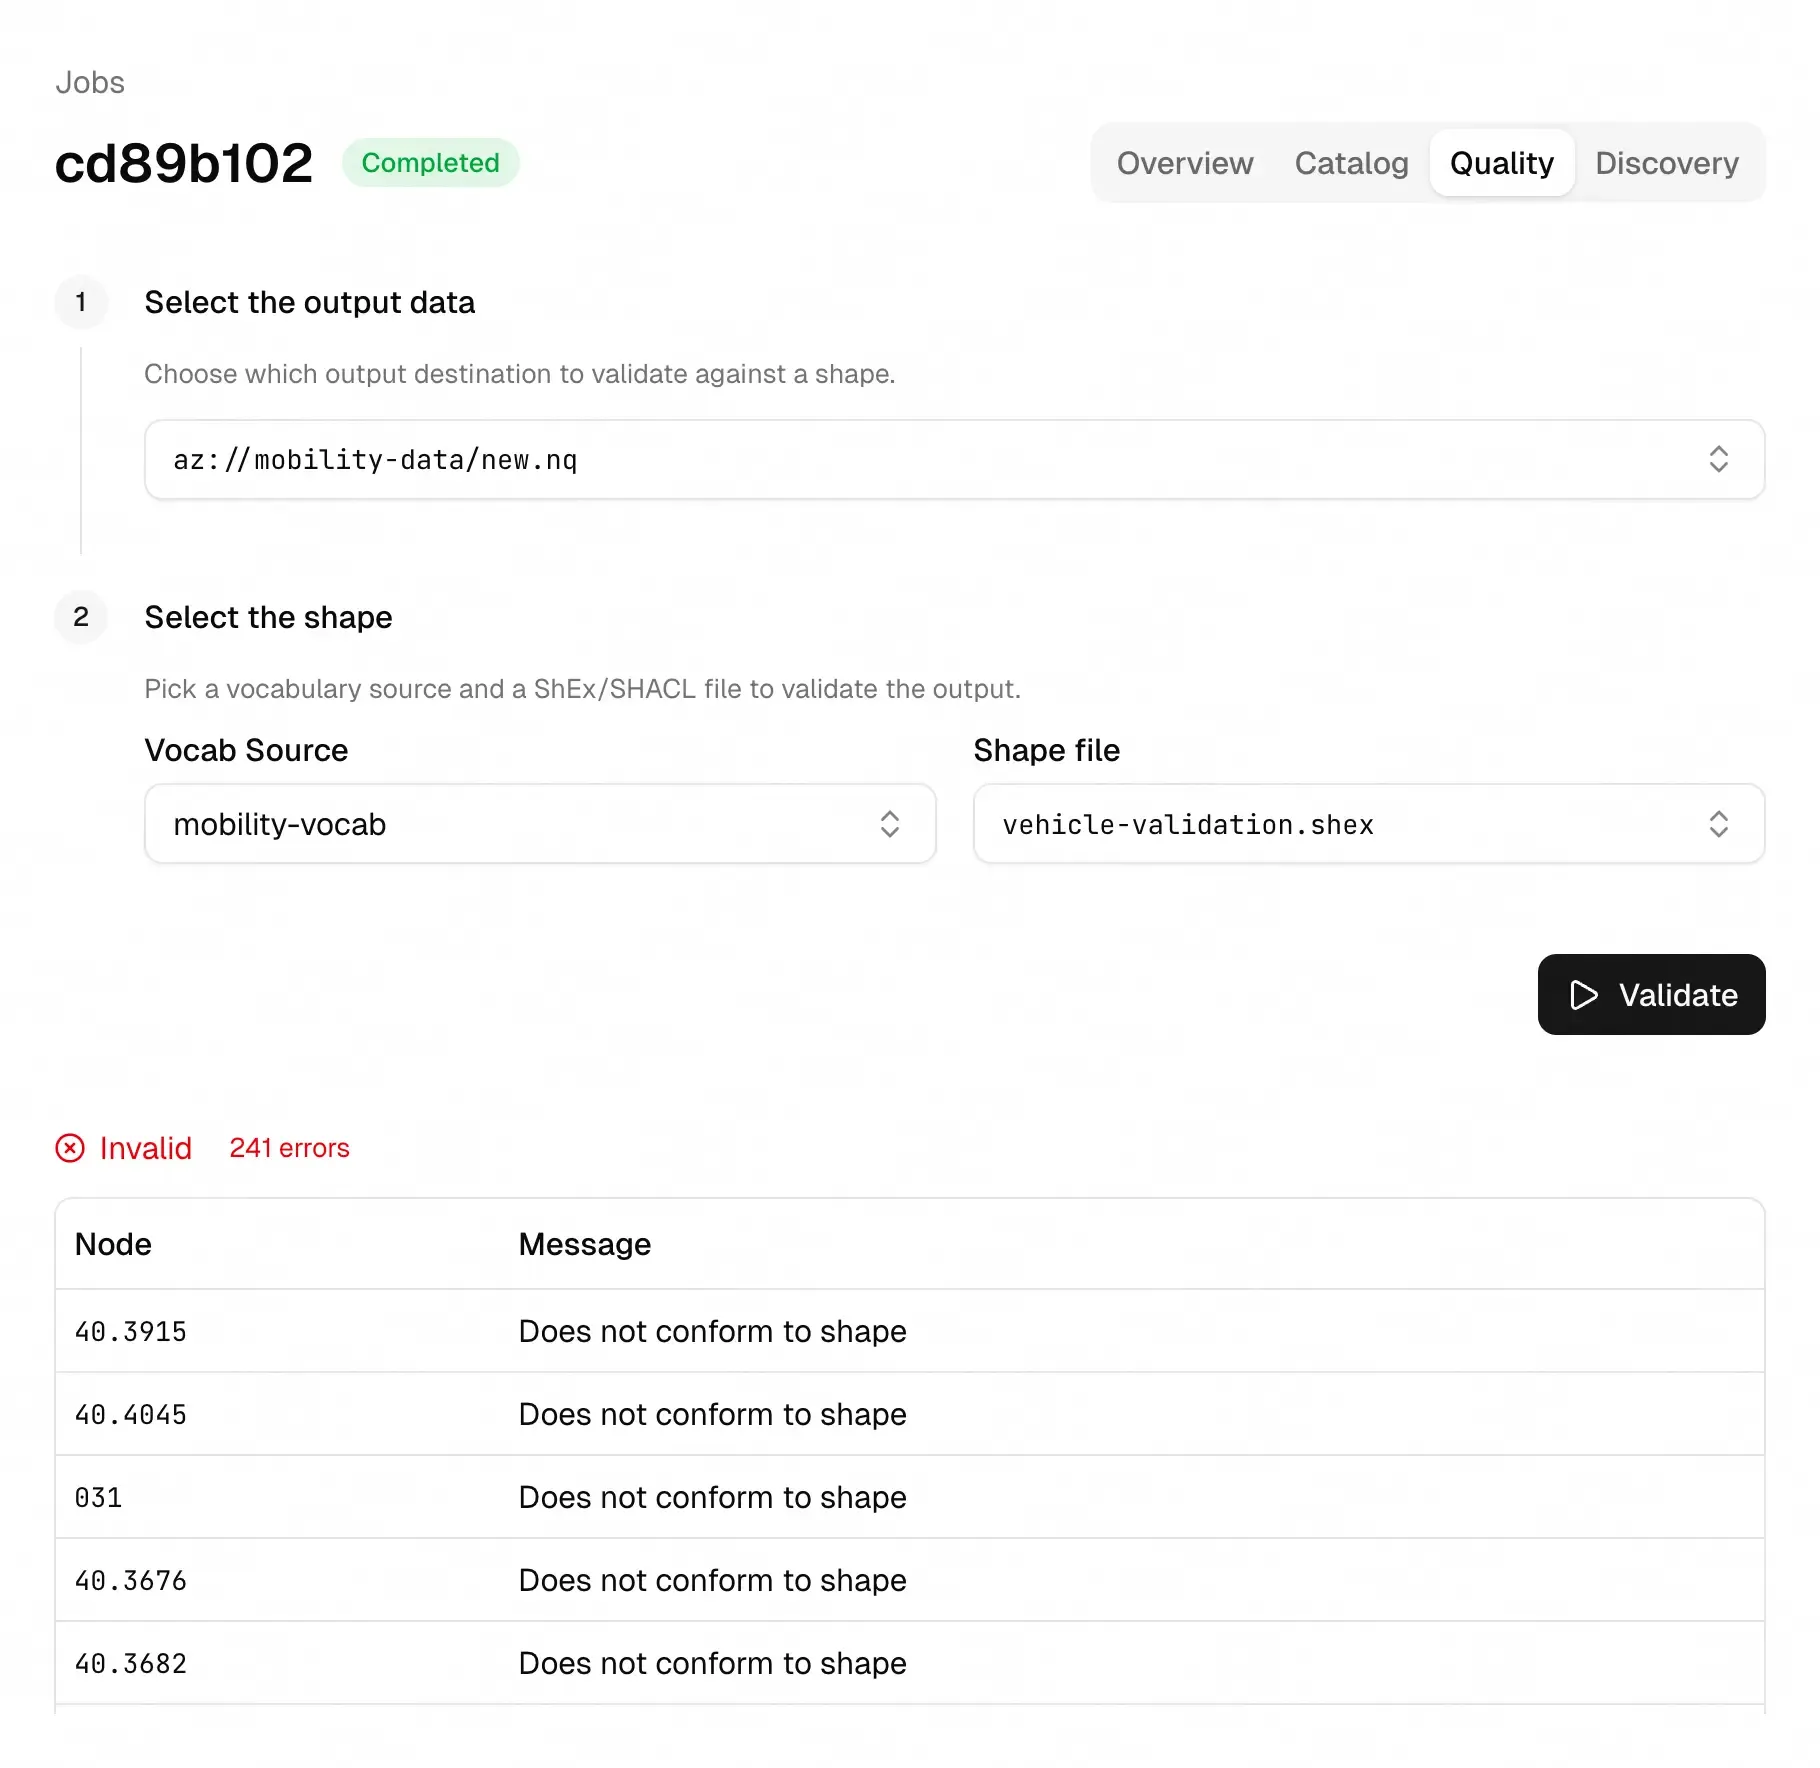The width and height of the screenshot is (1820, 1768).
Task: Open the Catalog tab
Action: coord(1351,163)
